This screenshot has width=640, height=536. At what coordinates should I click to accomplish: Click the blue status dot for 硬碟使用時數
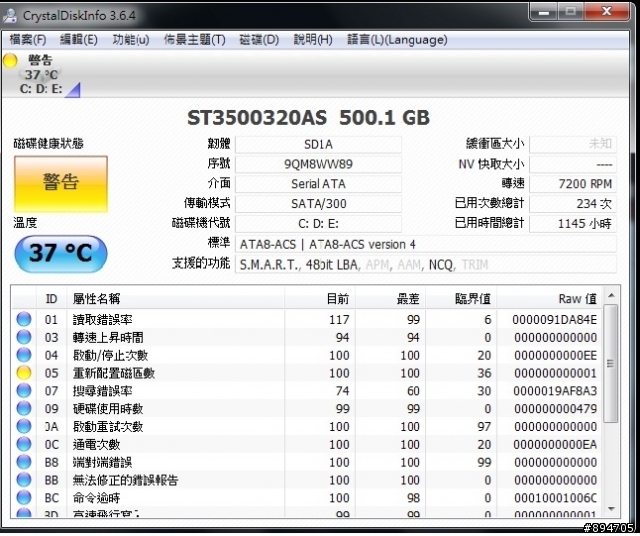click(x=24, y=408)
